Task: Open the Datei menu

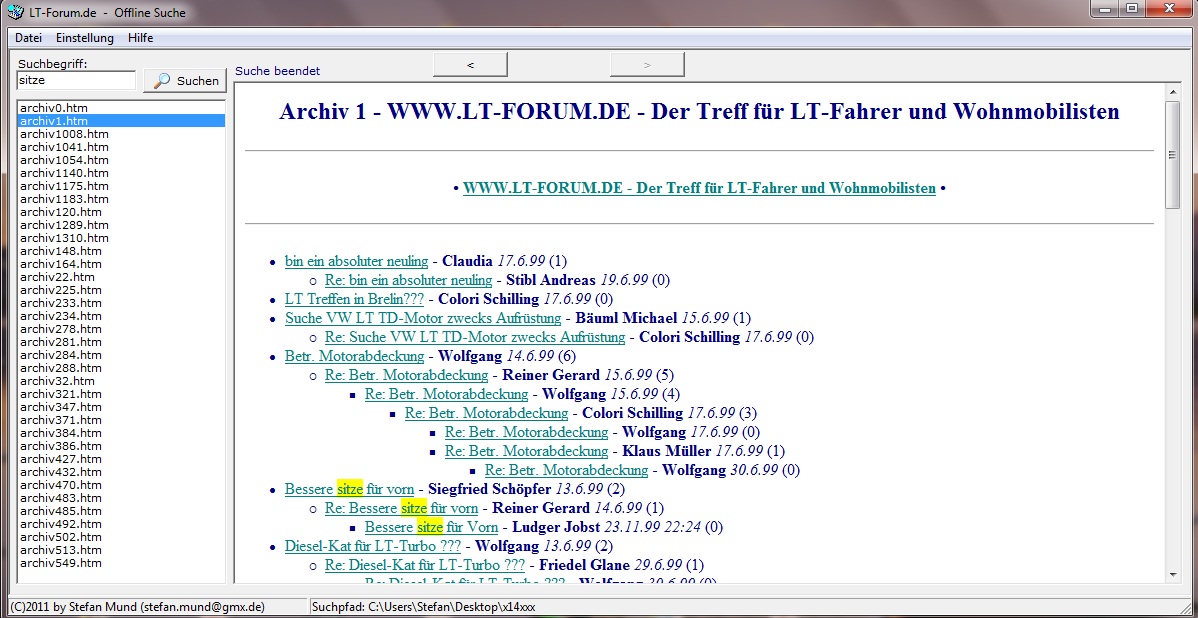Action: pyautogui.click(x=28, y=37)
